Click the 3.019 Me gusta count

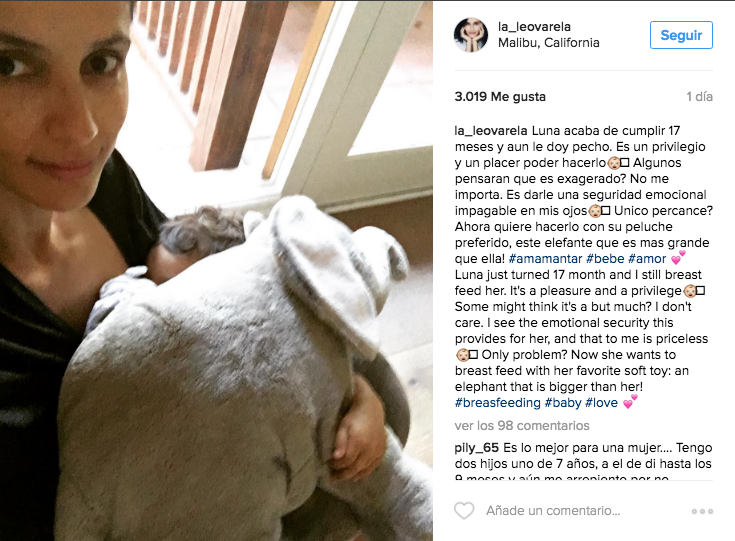tap(500, 97)
